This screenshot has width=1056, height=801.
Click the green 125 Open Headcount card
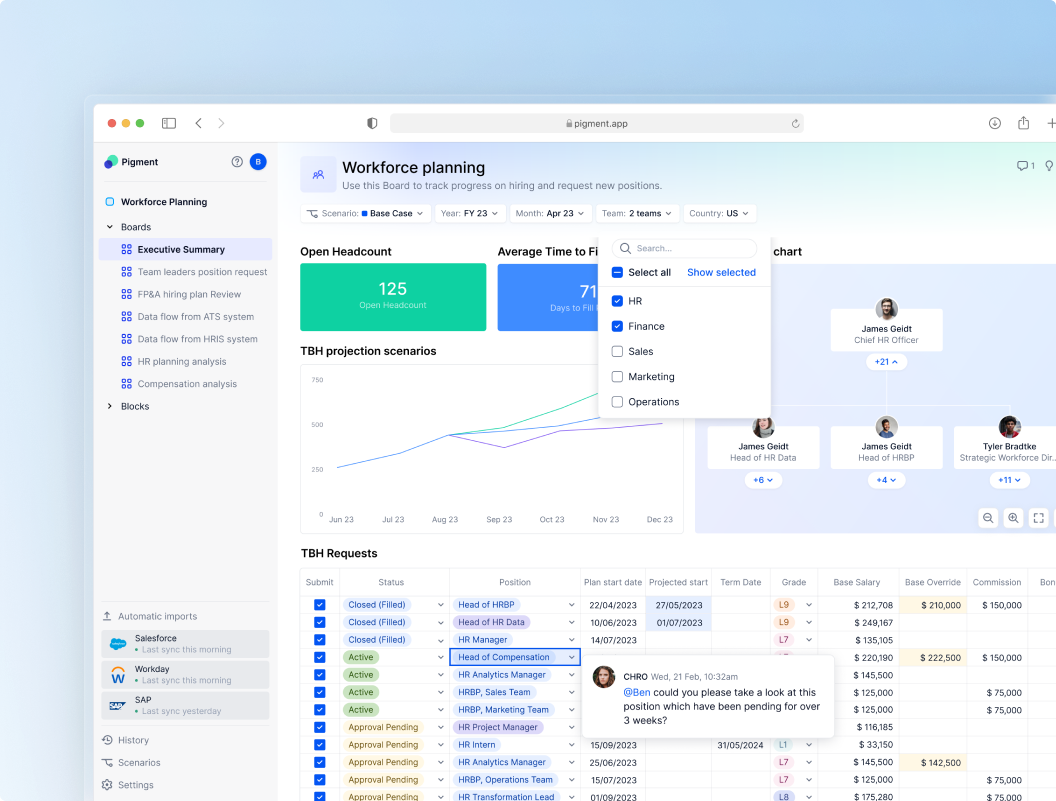[x=393, y=297]
